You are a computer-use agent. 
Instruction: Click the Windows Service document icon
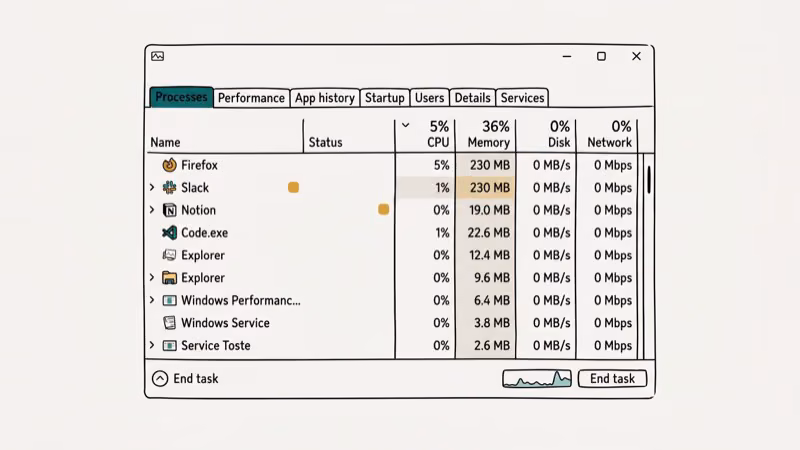169,322
